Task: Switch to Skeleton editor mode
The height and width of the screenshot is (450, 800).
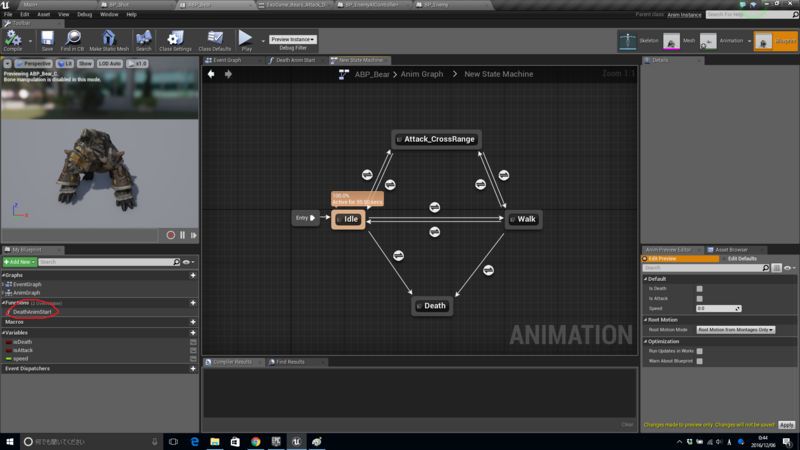Action: coord(638,41)
